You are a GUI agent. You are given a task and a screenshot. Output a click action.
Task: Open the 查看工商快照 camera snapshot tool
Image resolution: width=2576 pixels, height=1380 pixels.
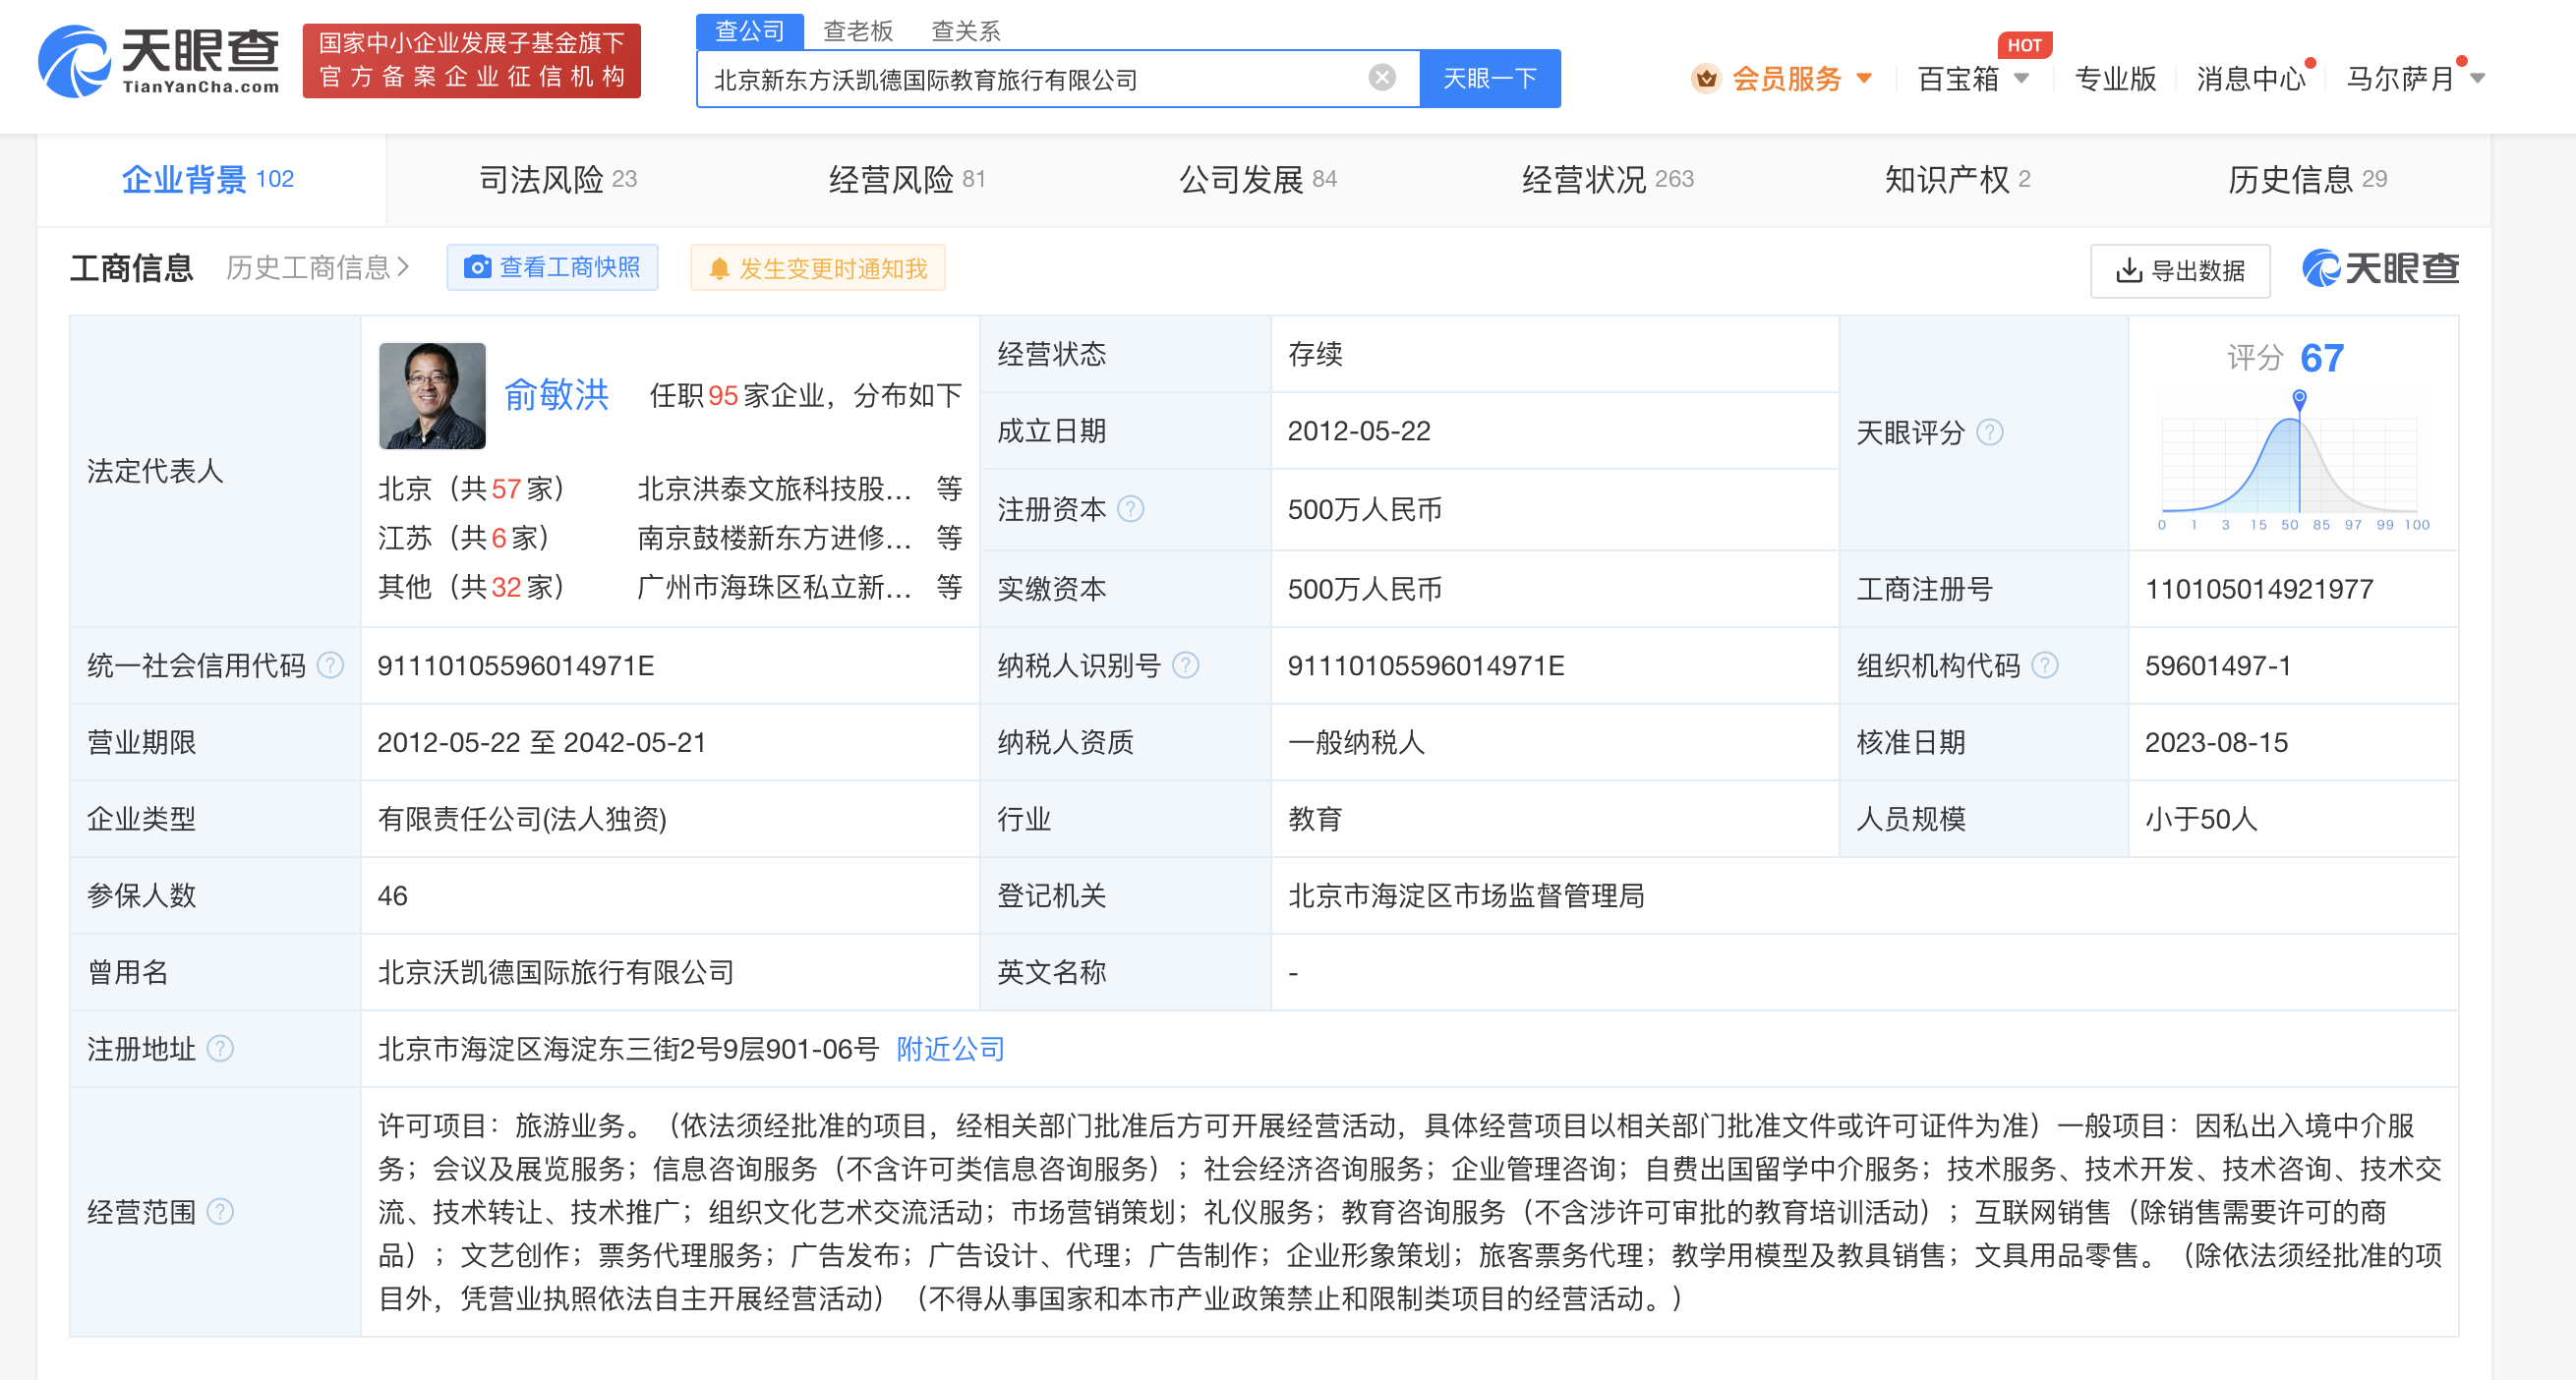[x=553, y=268]
